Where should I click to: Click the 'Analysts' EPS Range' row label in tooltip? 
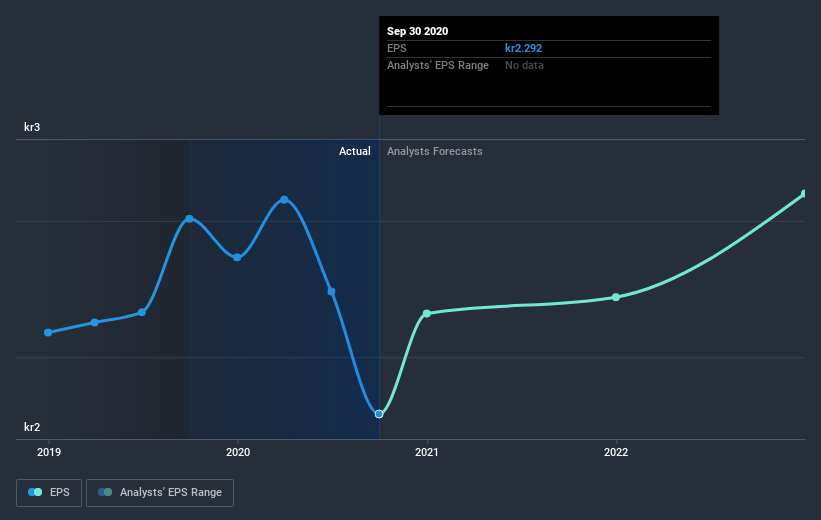click(438, 65)
